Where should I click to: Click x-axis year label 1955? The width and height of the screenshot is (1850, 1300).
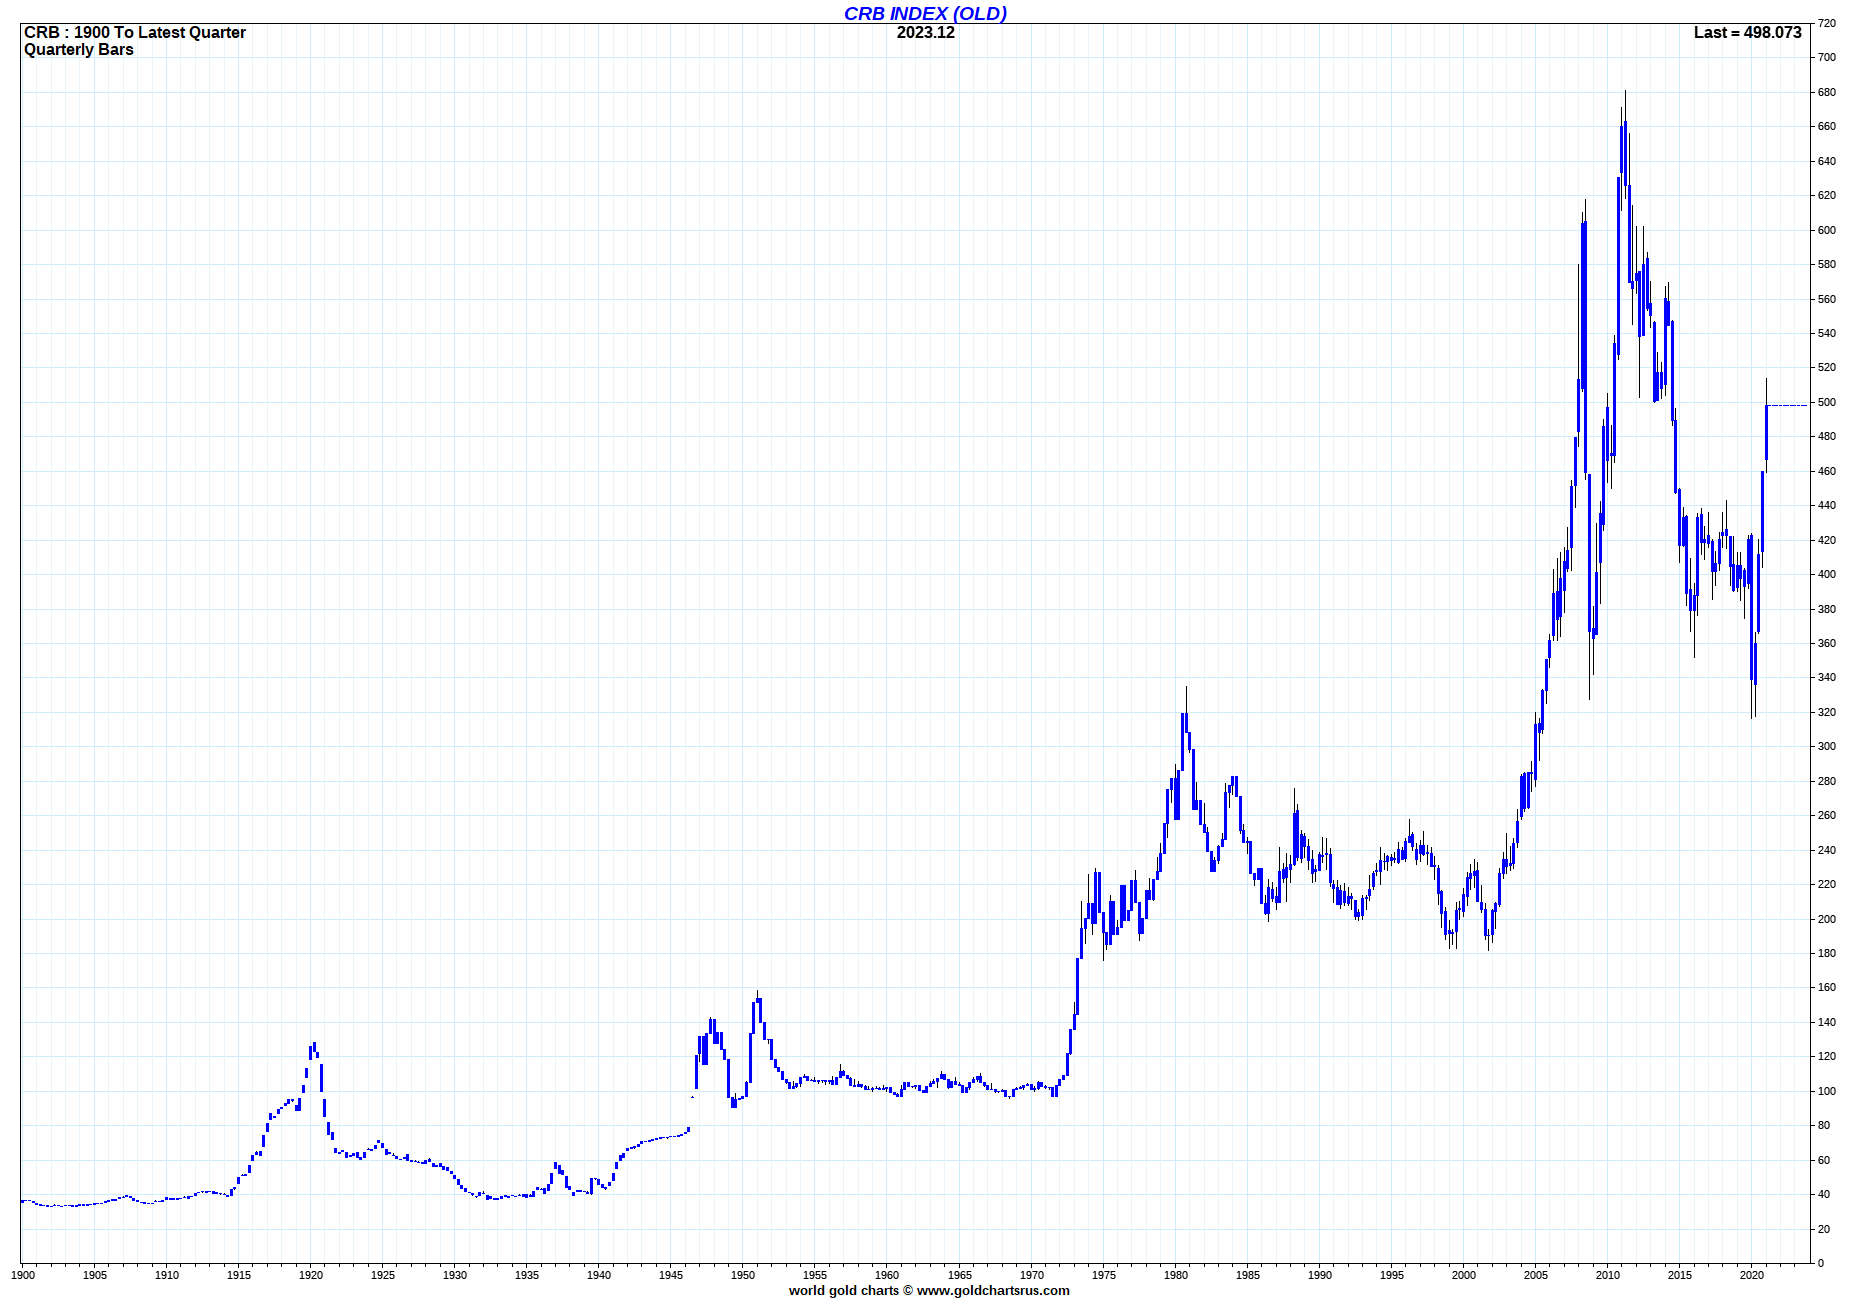click(815, 1274)
